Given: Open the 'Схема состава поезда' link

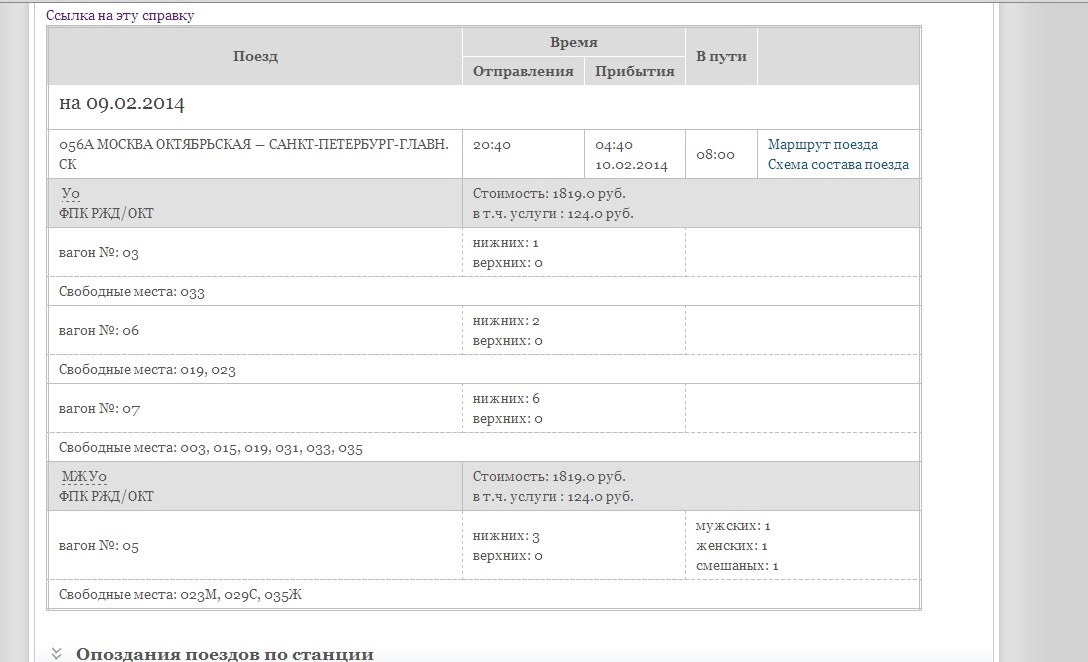Looking at the screenshot, I should tap(838, 165).
